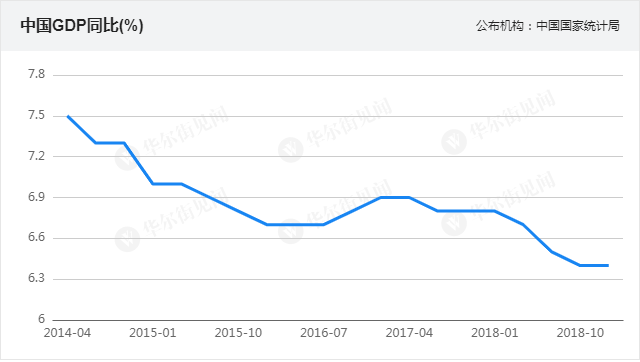
Task: Select the 2018-10 x-axis date label
Action: 580,333
